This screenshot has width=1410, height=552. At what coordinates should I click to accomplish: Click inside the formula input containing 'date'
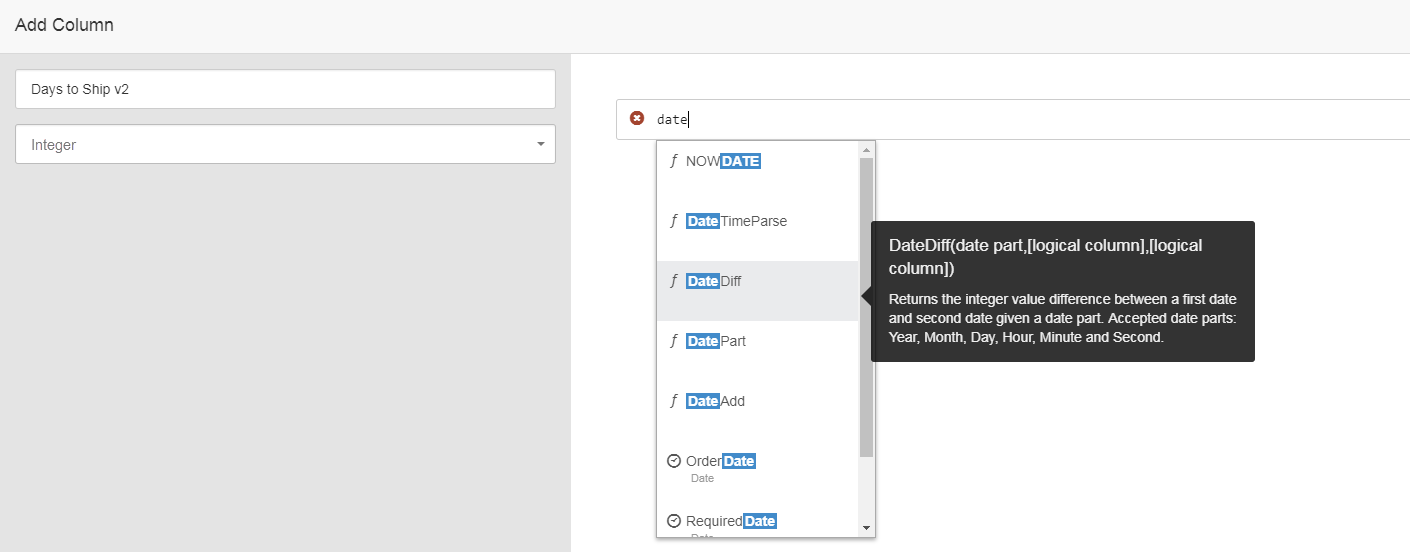[1000, 119]
